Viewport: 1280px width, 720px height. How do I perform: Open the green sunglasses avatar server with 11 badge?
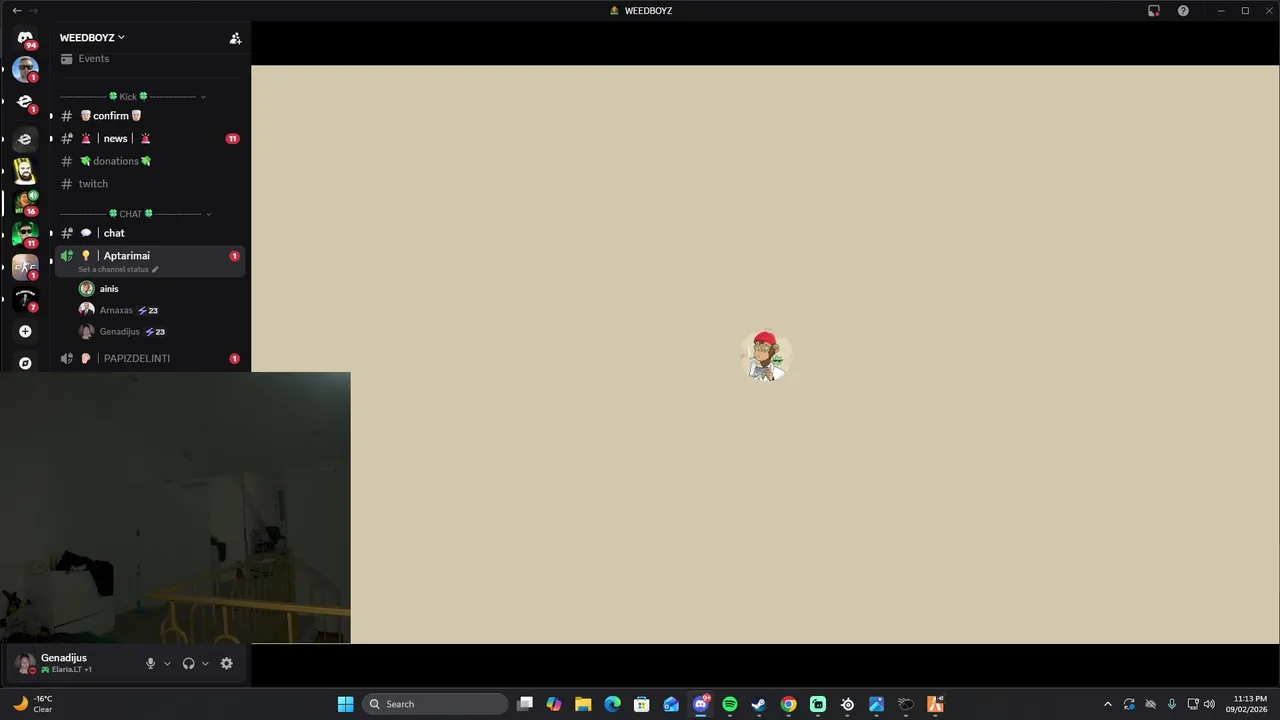pyautogui.click(x=25, y=235)
